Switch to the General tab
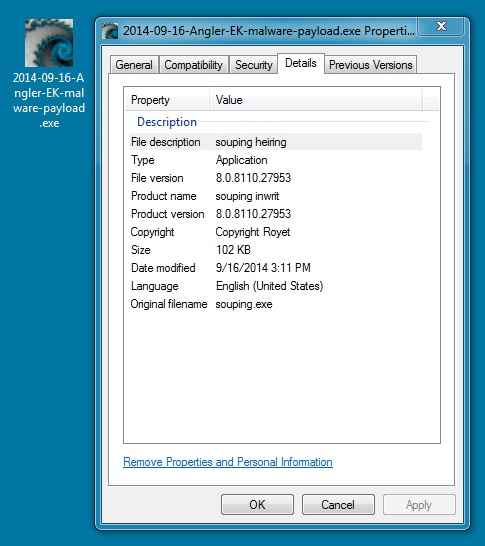Image resolution: width=485 pixels, height=546 pixels. pyautogui.click(x=134, y=65)
